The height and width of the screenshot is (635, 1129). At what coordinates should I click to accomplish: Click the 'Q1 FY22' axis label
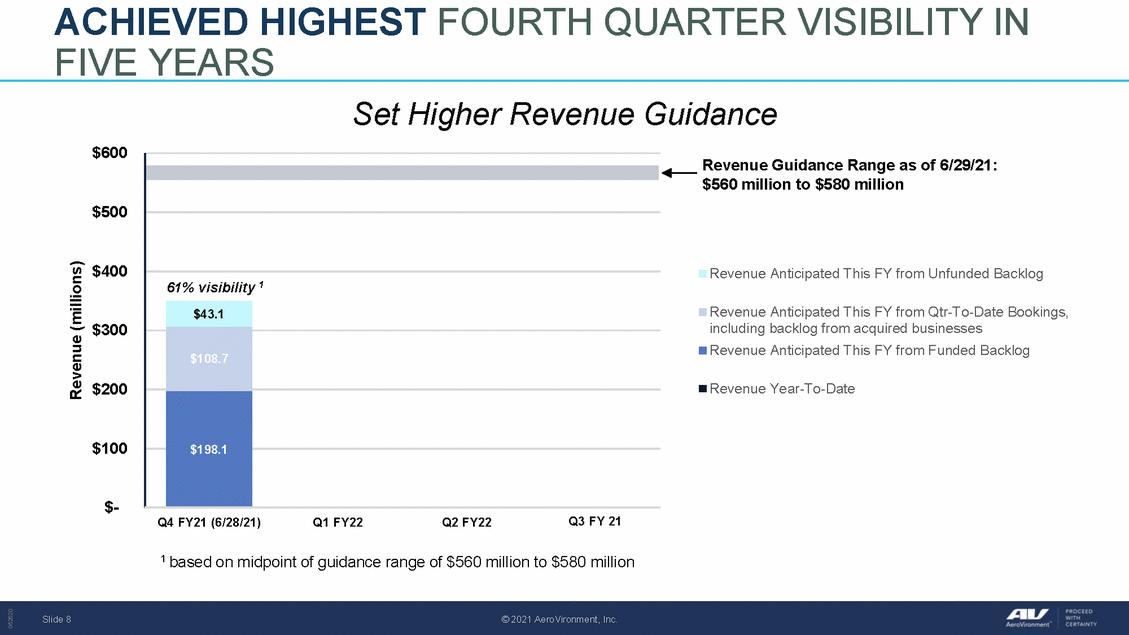coord(338,523)
